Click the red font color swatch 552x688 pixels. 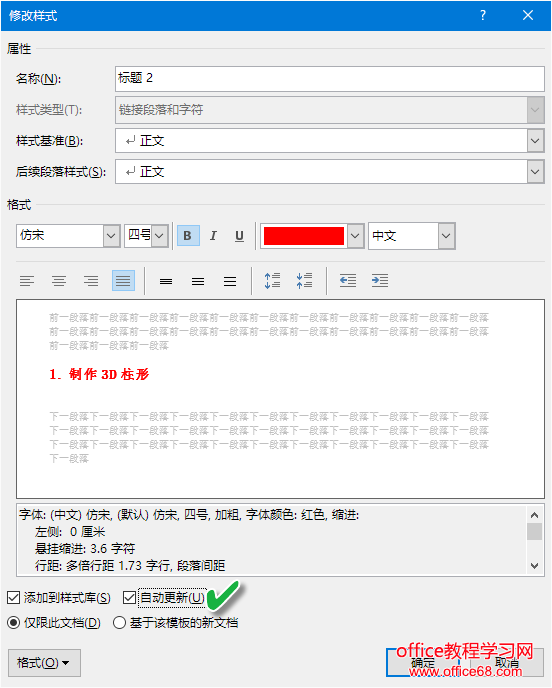pyautogui.click(x=304, y=236)
